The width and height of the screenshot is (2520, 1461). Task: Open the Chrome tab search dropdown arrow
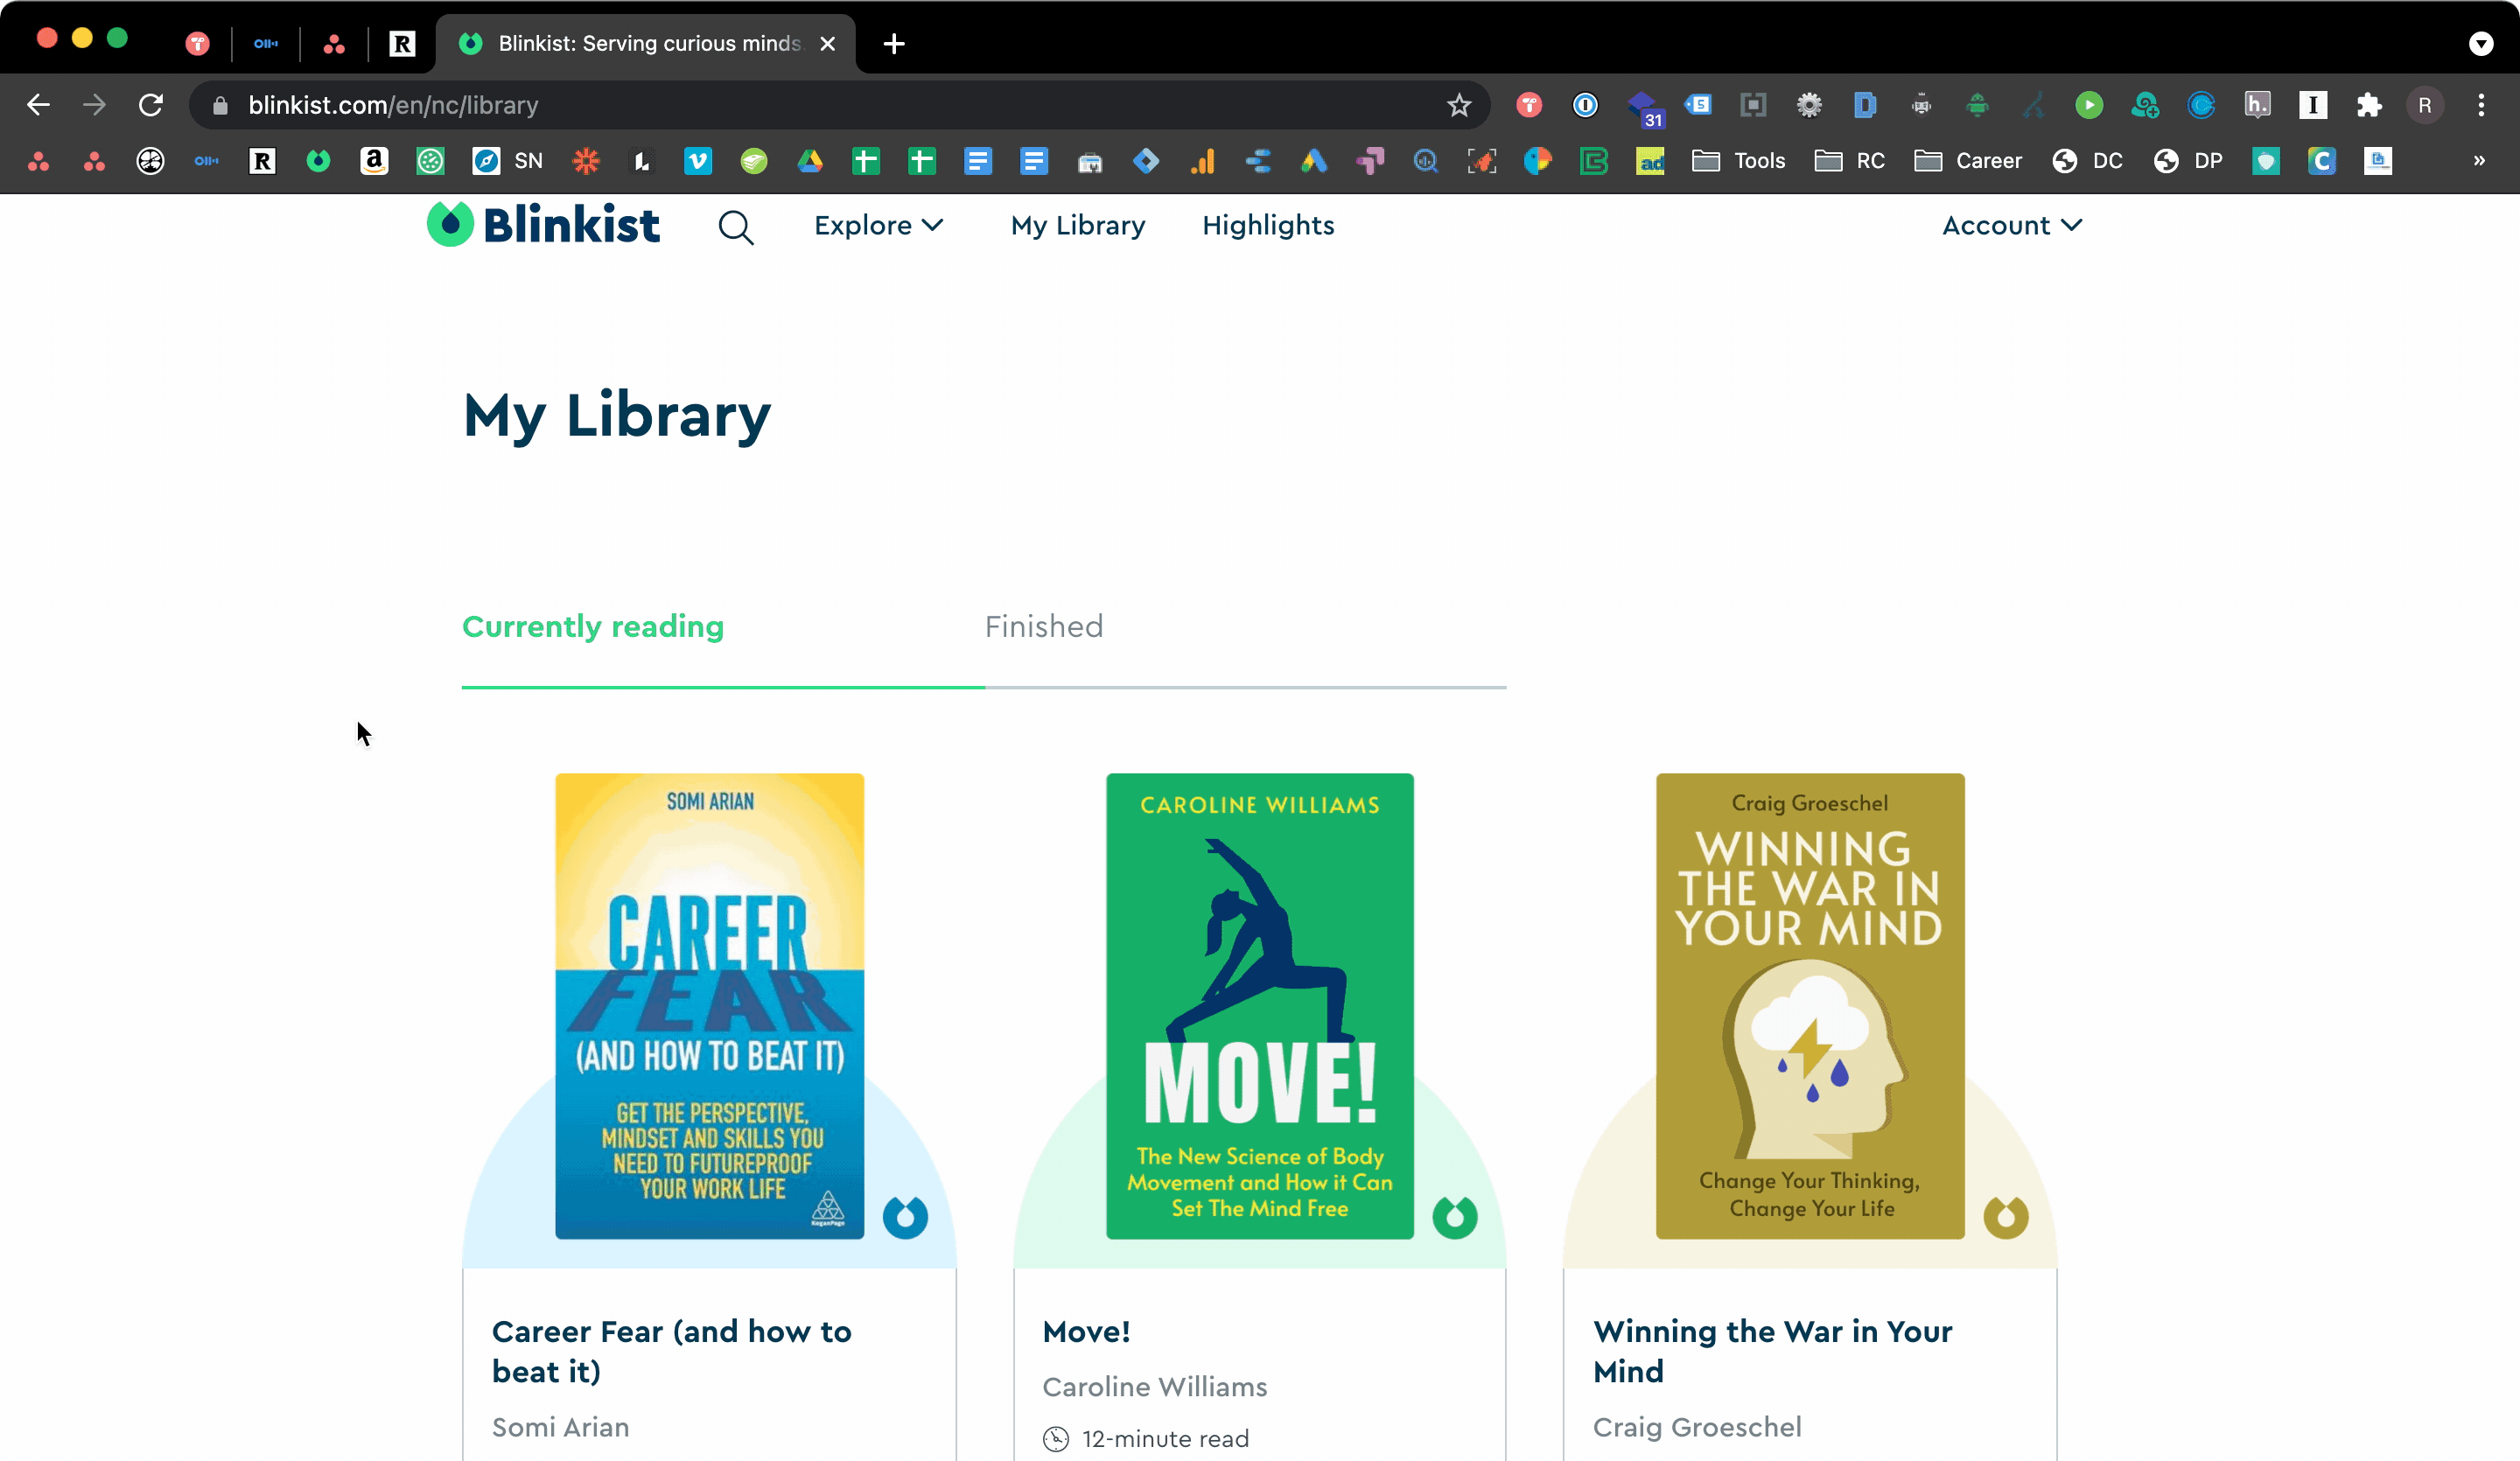(x=2481, y=43)
